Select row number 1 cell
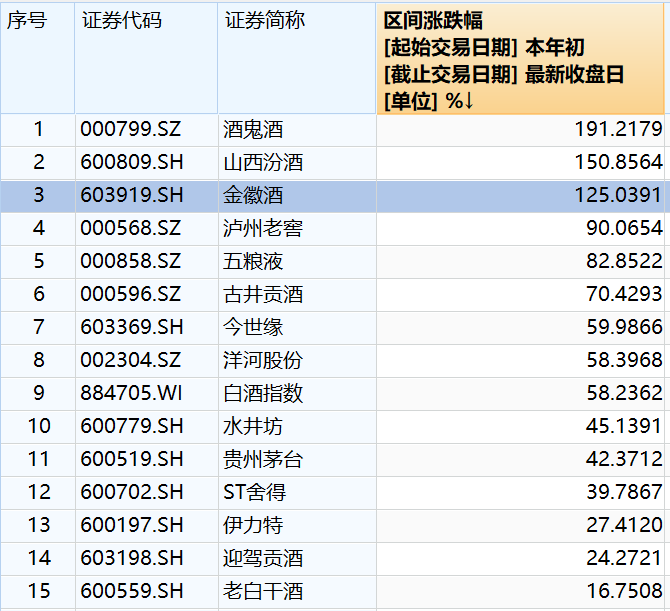Image resolution: width=670 pixels, height=611 pixels. (38, 129)
